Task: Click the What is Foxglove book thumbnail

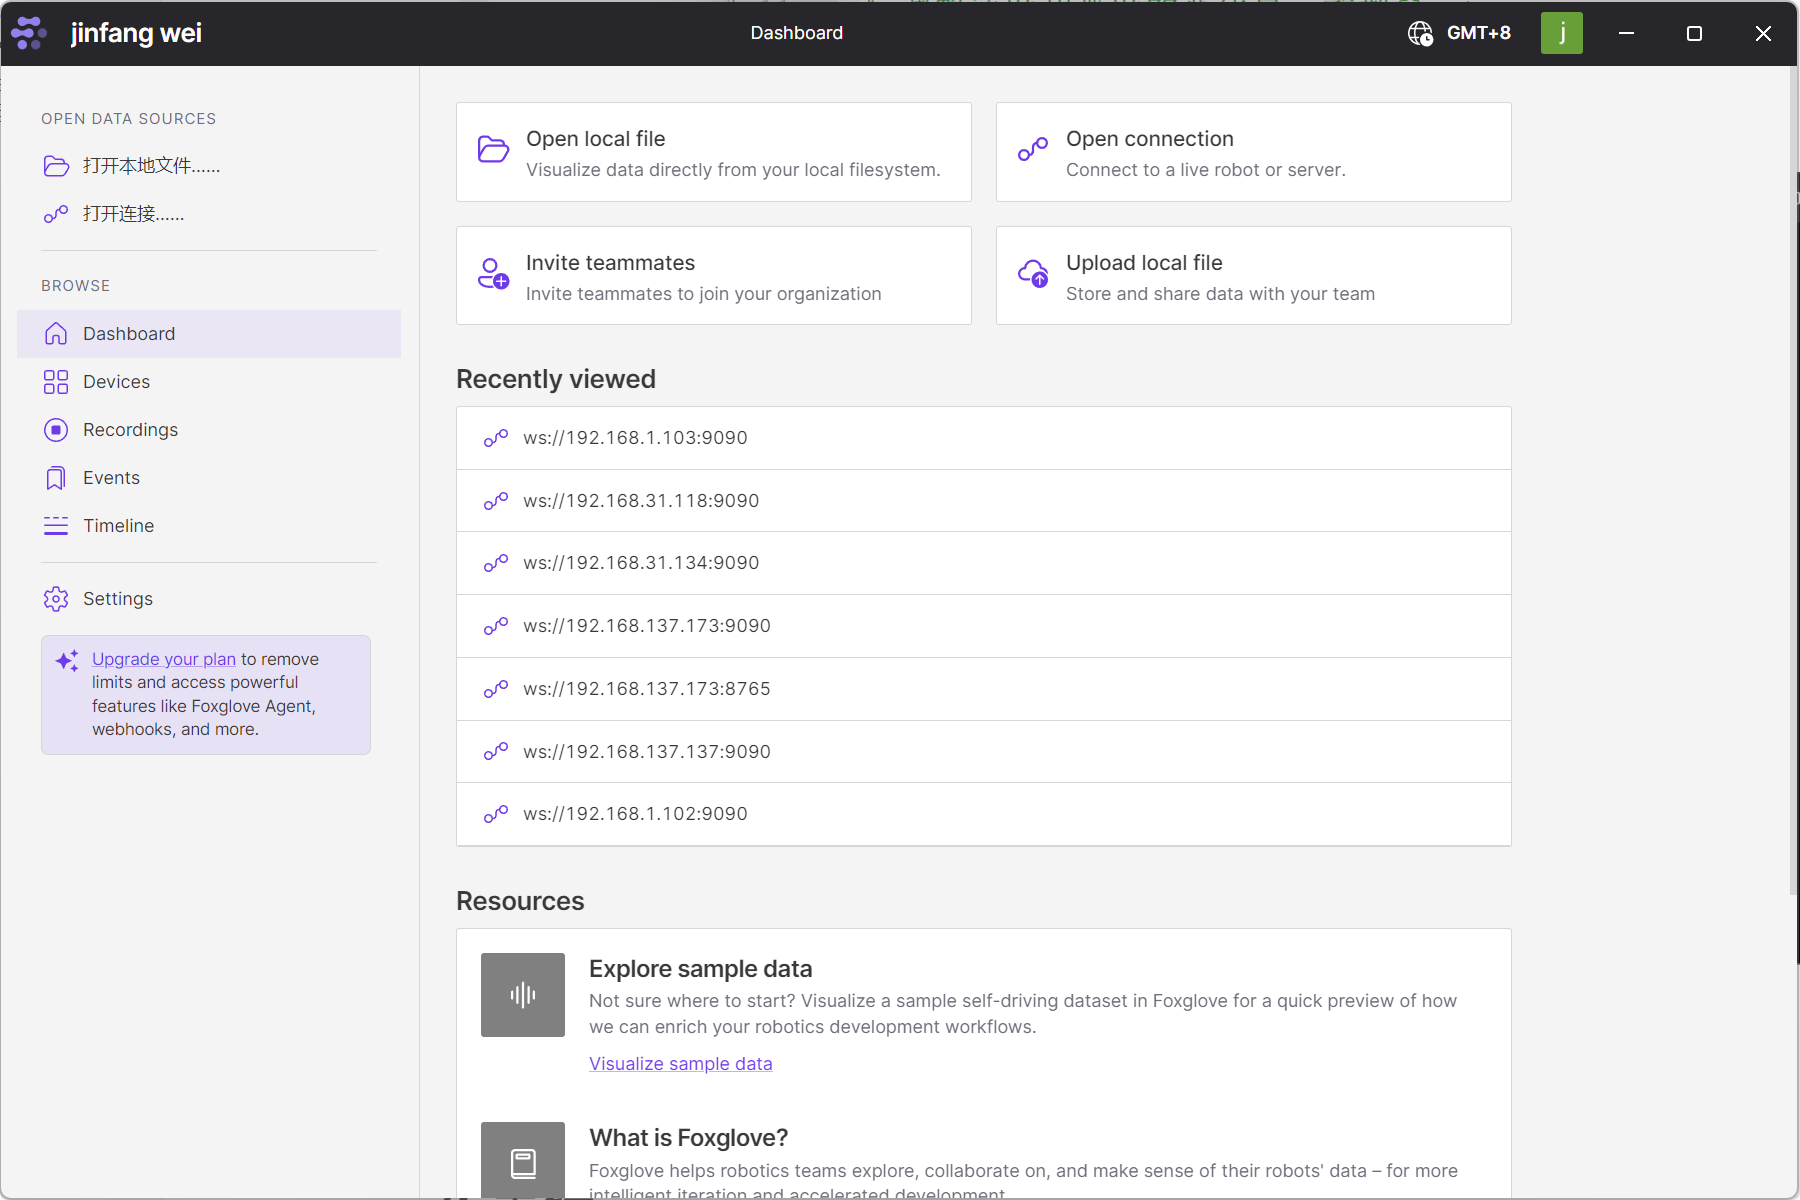Action: point(523,1160)
